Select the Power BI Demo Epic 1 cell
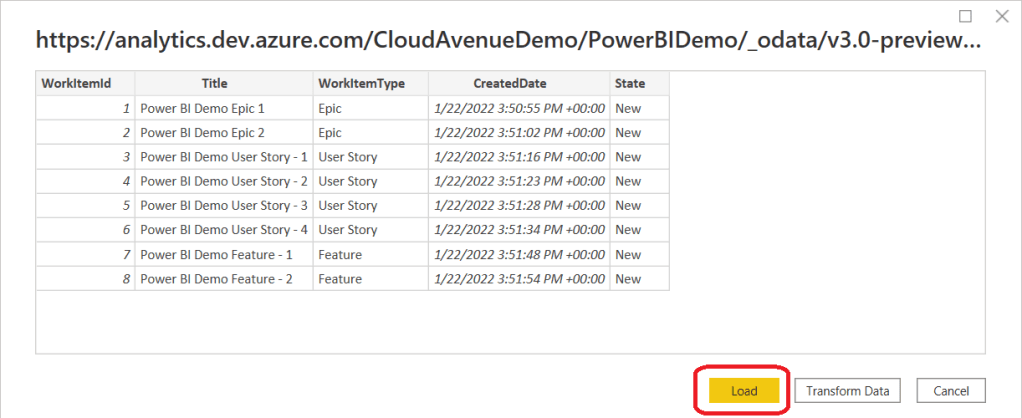The image size is (1022, 418). [204, 108]
